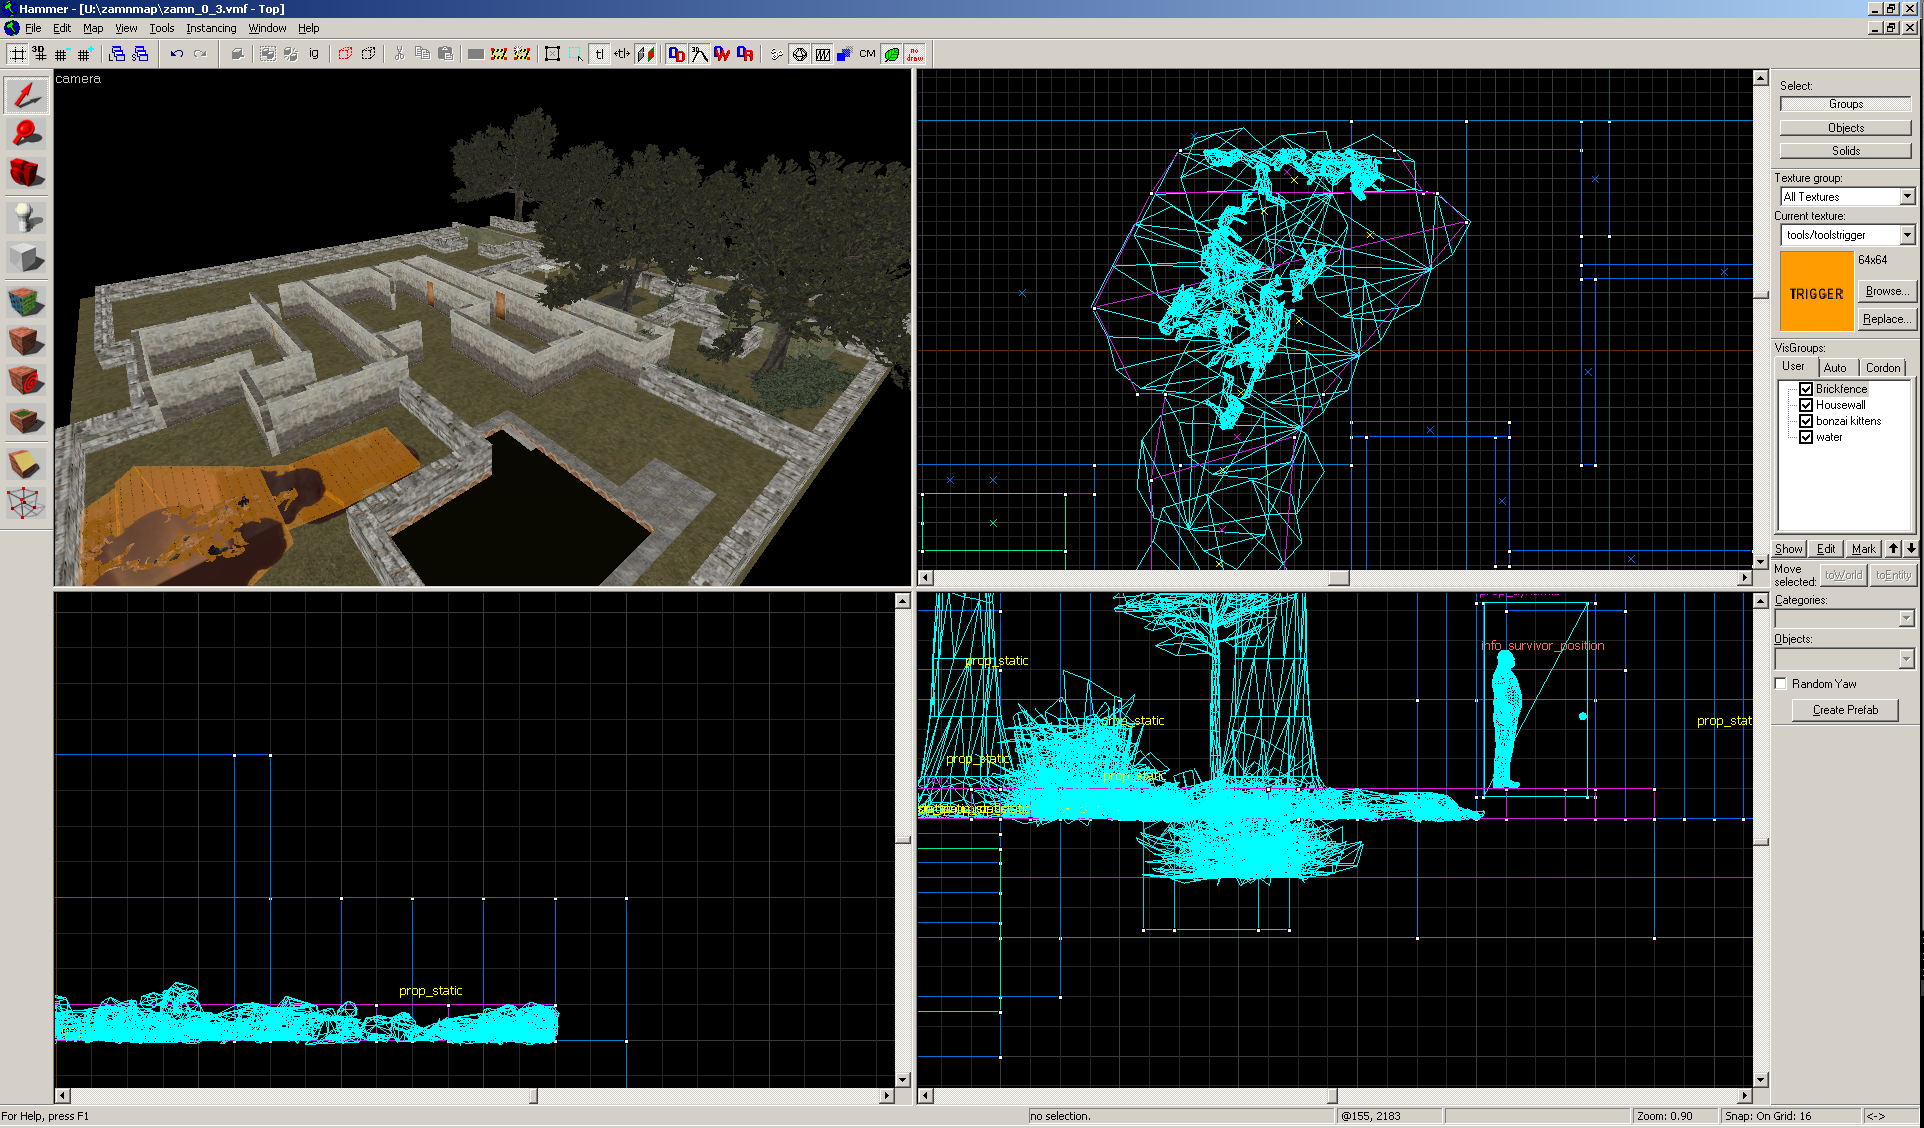This screenshot has height=1128, width=1924.
Task: Enable the Random Yaw checkbox
Action: (1781, 684)
